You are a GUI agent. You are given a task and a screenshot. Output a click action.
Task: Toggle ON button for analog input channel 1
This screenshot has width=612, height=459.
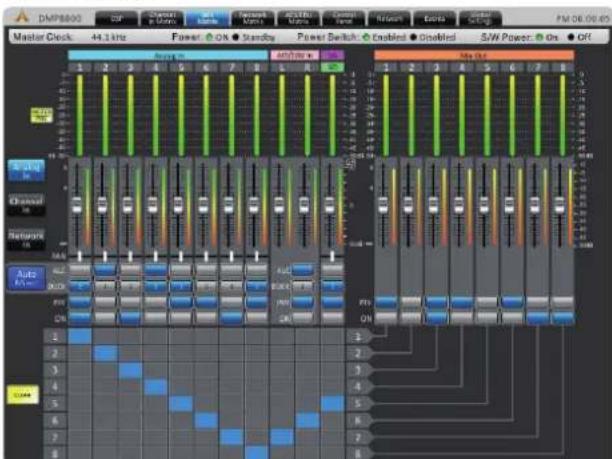click(80, 318)
